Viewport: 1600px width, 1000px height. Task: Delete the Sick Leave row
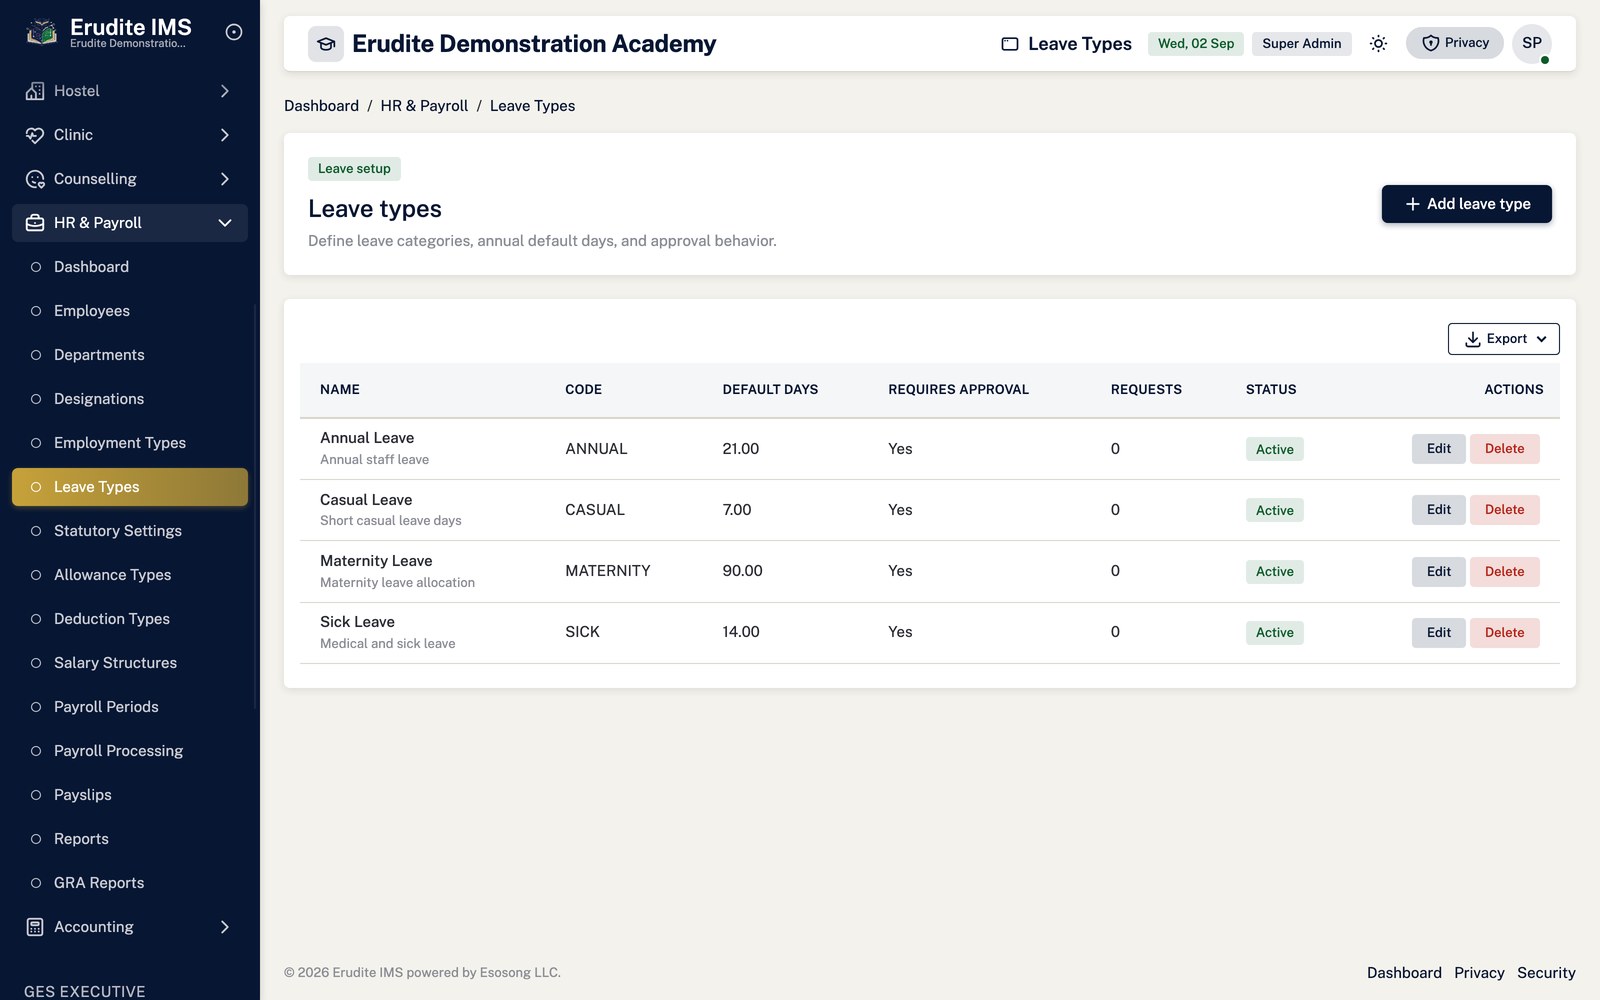pyautogui.click(x=1504, y=633)
